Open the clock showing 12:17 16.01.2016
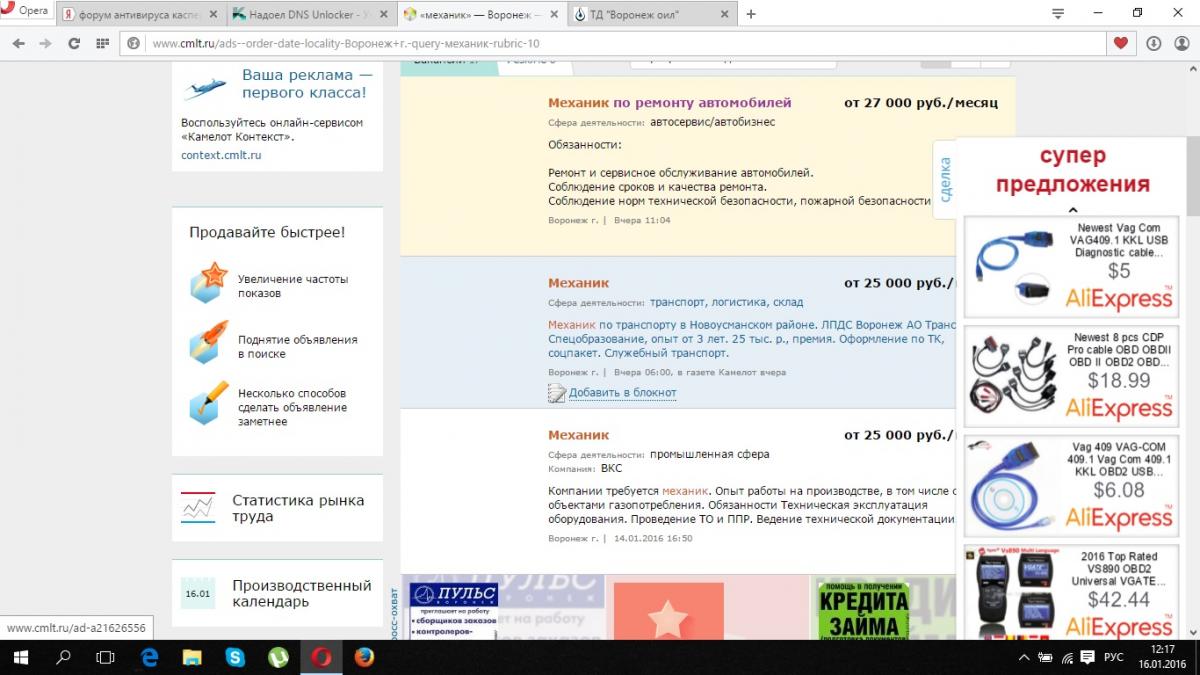Viewport: 1200px width, 675px height. click(x=1163, y=657)
